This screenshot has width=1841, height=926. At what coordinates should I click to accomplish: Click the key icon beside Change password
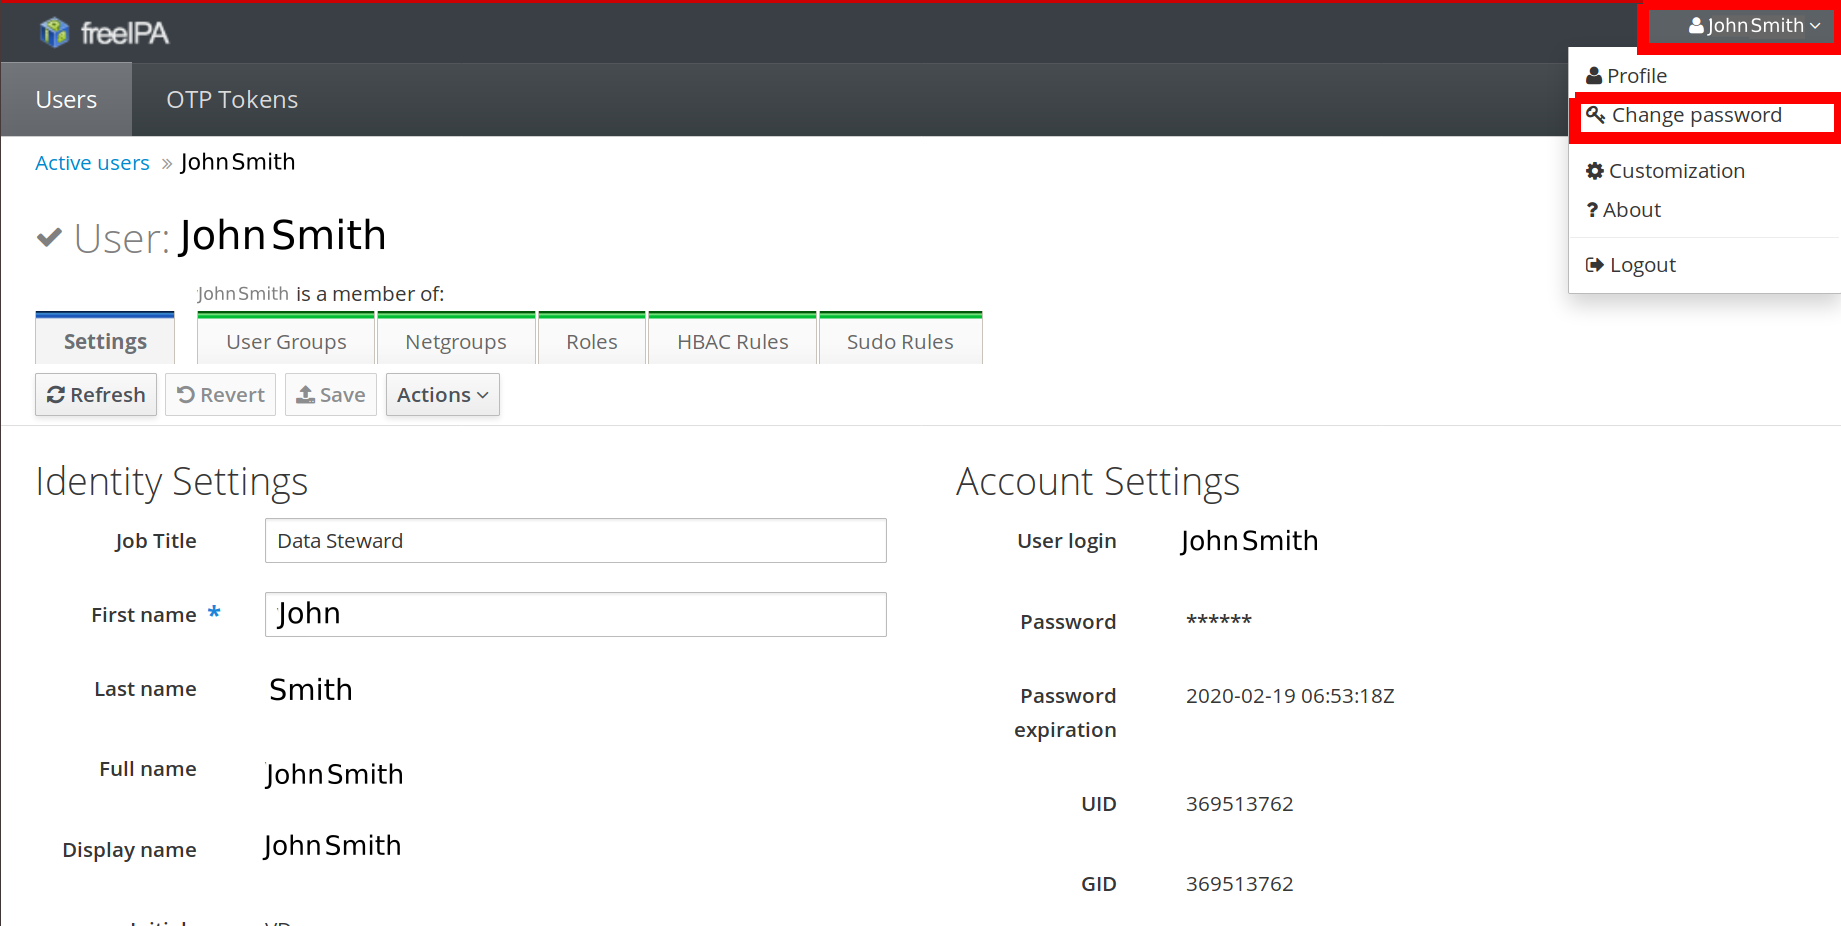coord(1595,115)
